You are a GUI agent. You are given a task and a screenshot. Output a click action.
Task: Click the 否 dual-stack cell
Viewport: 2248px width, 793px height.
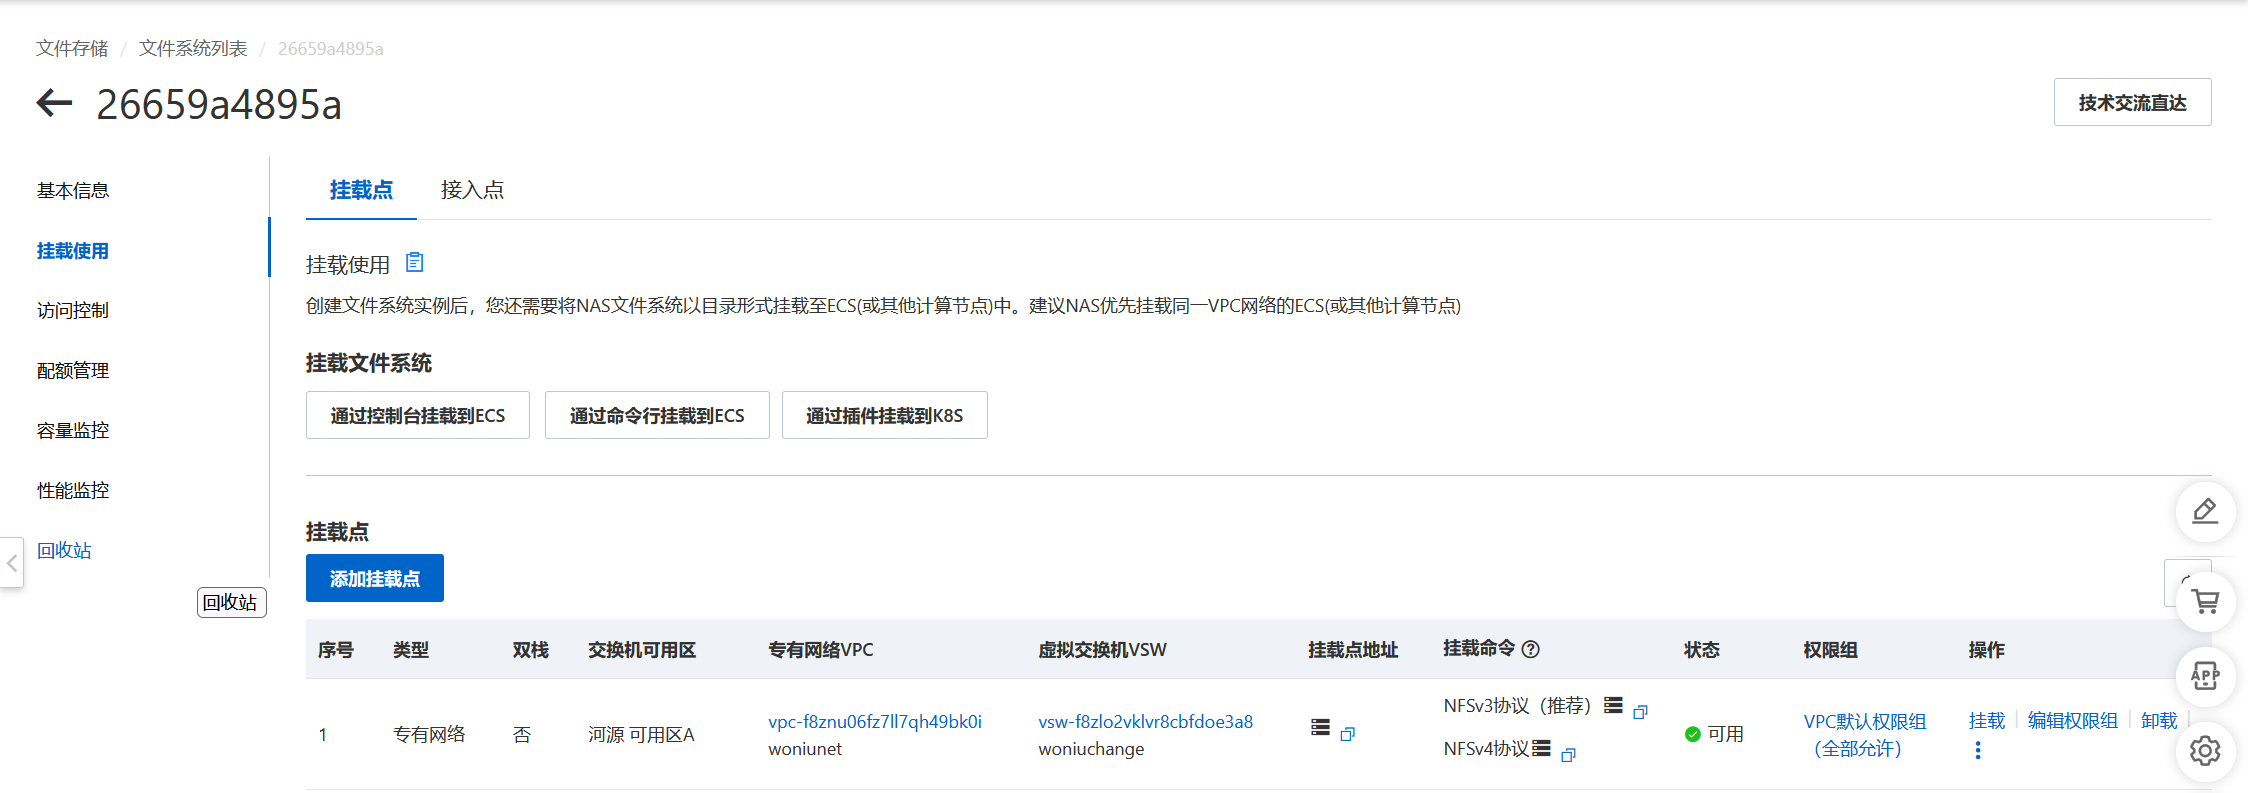coord(522,735)
